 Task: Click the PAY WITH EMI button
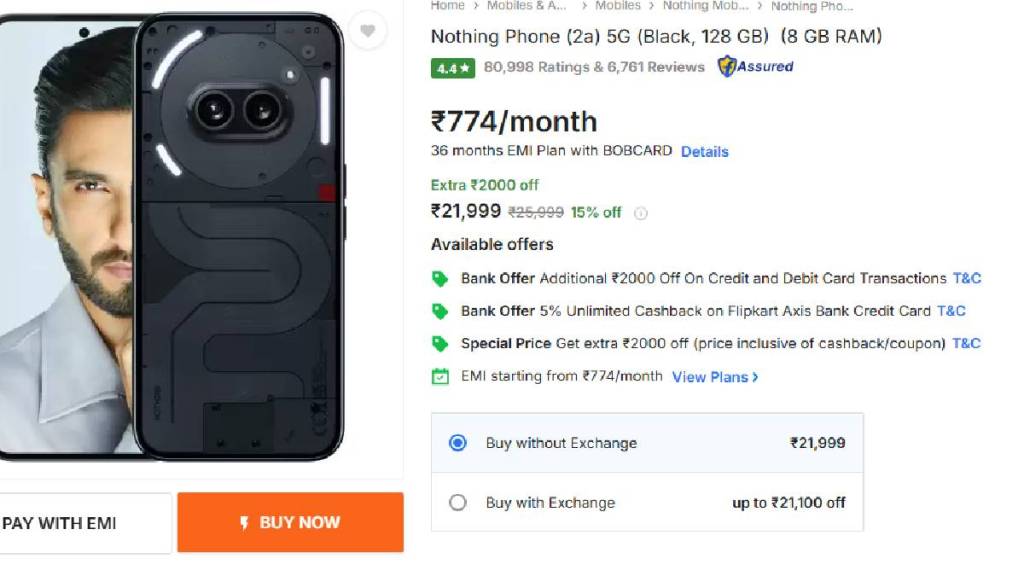coord(84,523)
